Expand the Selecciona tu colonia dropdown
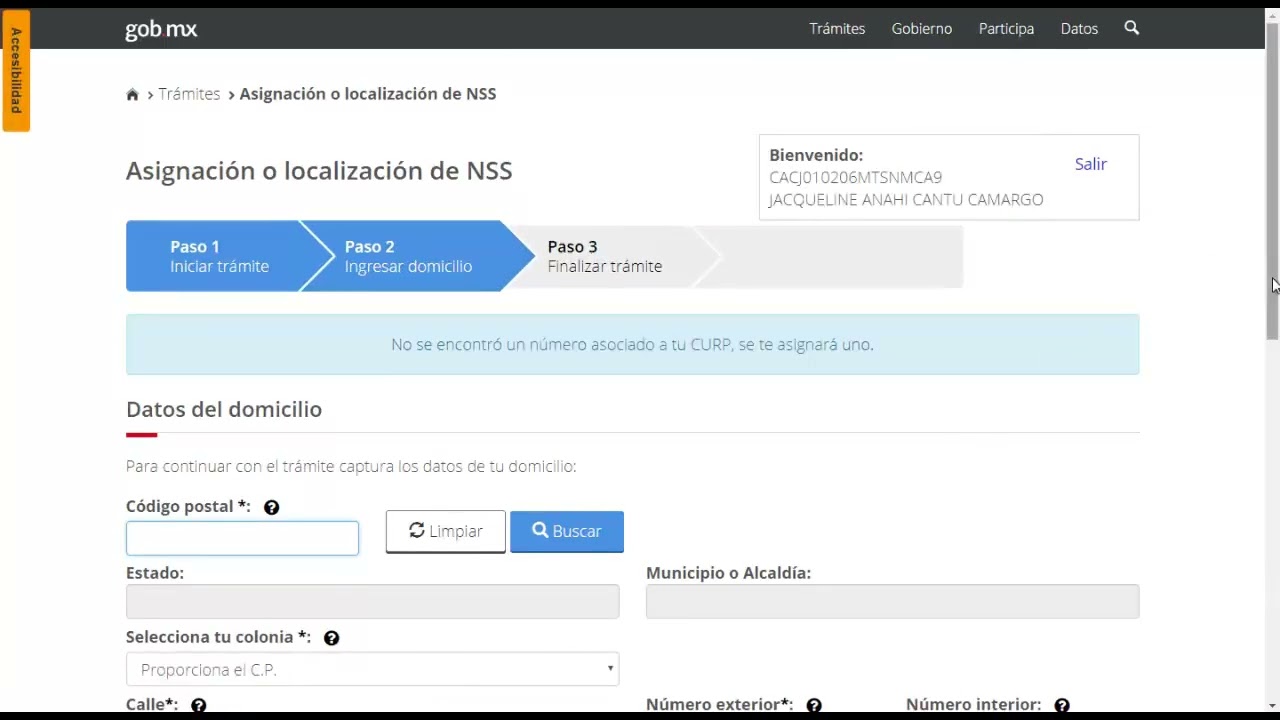This screenshot has height=720, width=1280. [x=372, y=669]
